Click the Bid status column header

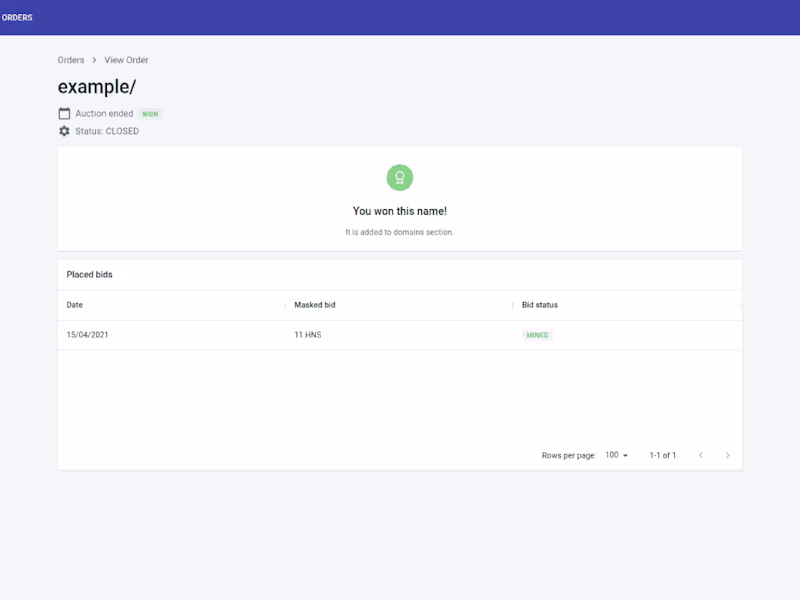coord(538,305)
